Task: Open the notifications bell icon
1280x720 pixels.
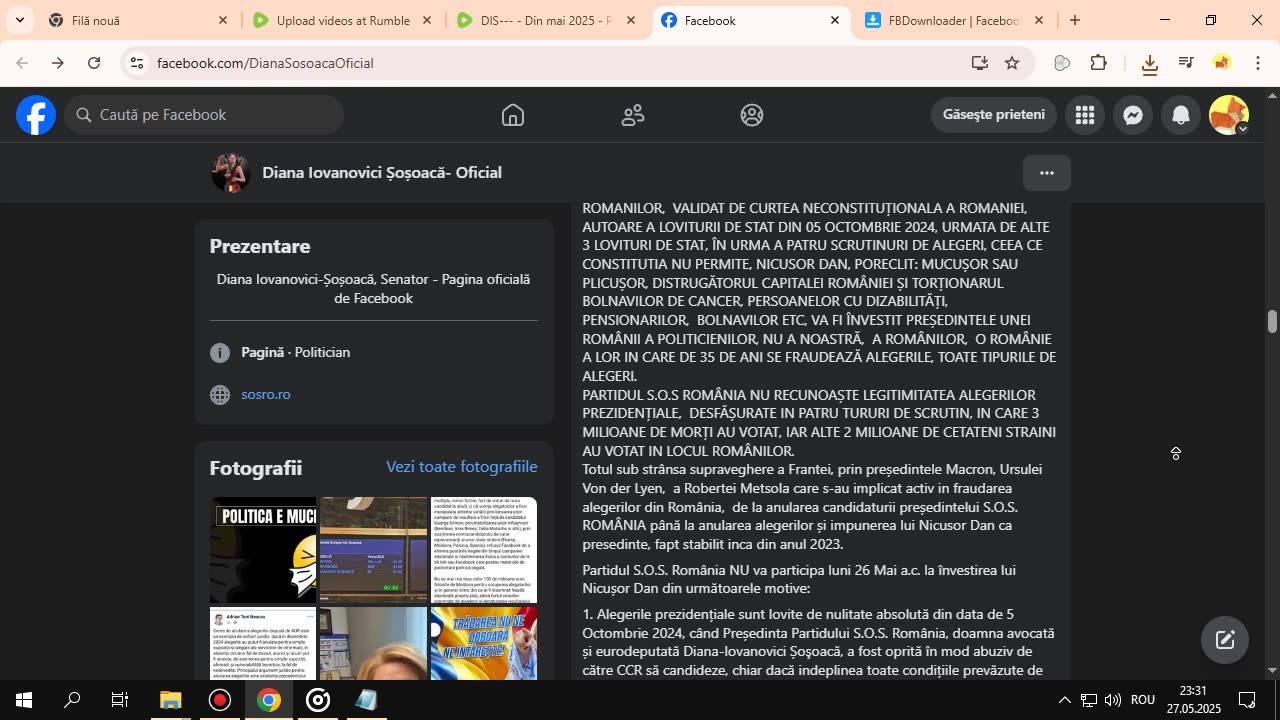Action: (1181, 115)
